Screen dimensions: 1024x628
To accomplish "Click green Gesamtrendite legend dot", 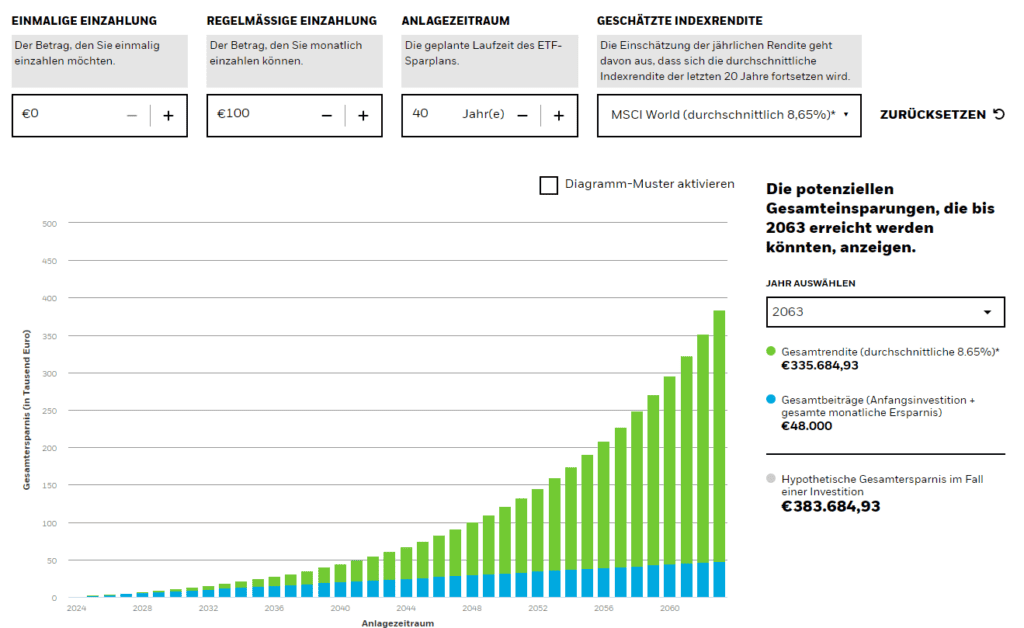I will (771, 351).
